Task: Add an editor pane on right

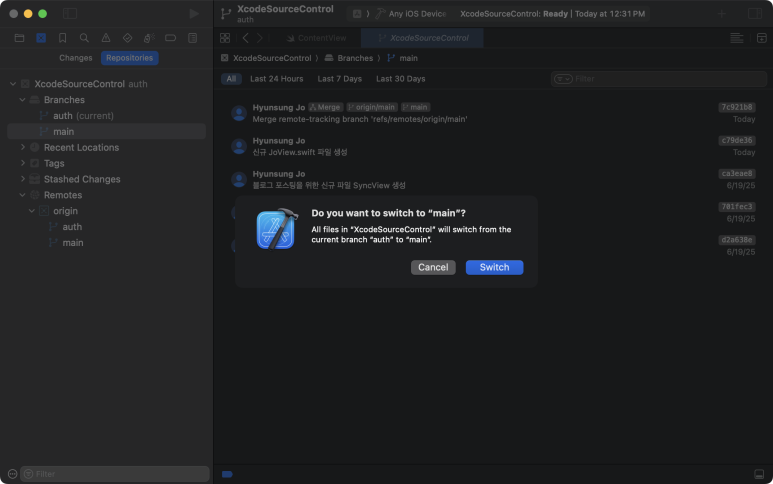Action: point(761,38)
